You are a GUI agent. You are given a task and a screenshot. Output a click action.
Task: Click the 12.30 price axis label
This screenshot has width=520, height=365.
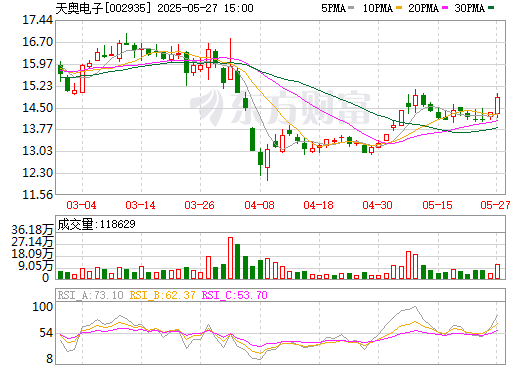pos(37,173)
